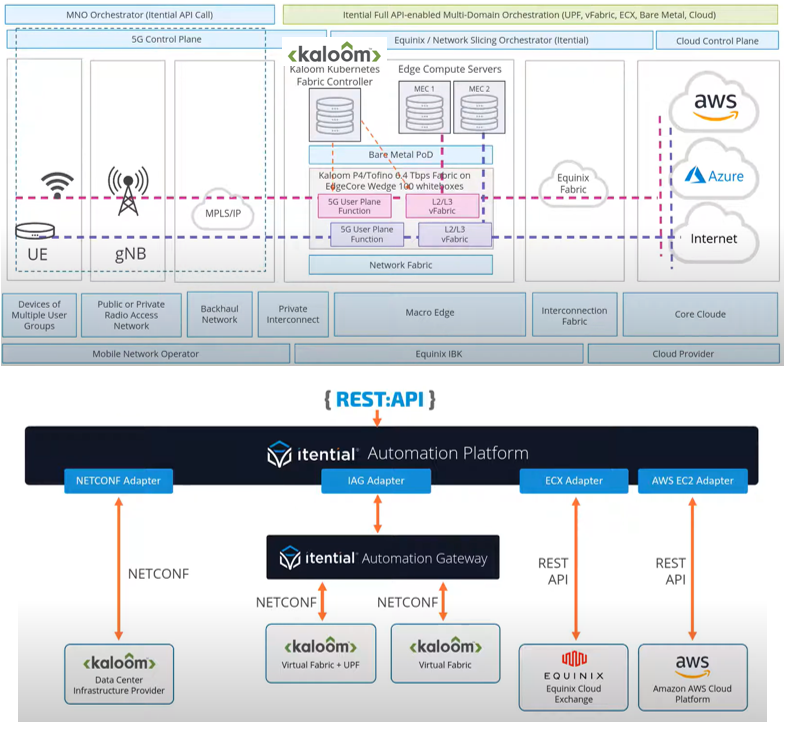Click the gNB radio tower icon
789x729 pixels.
click(x=128, y=191)
